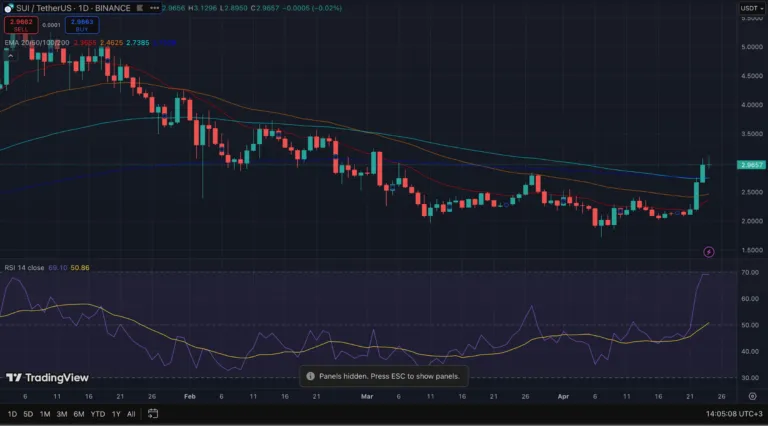The image size is (768, 426).
Task: Show the All time range
Action: click(131, 414)
